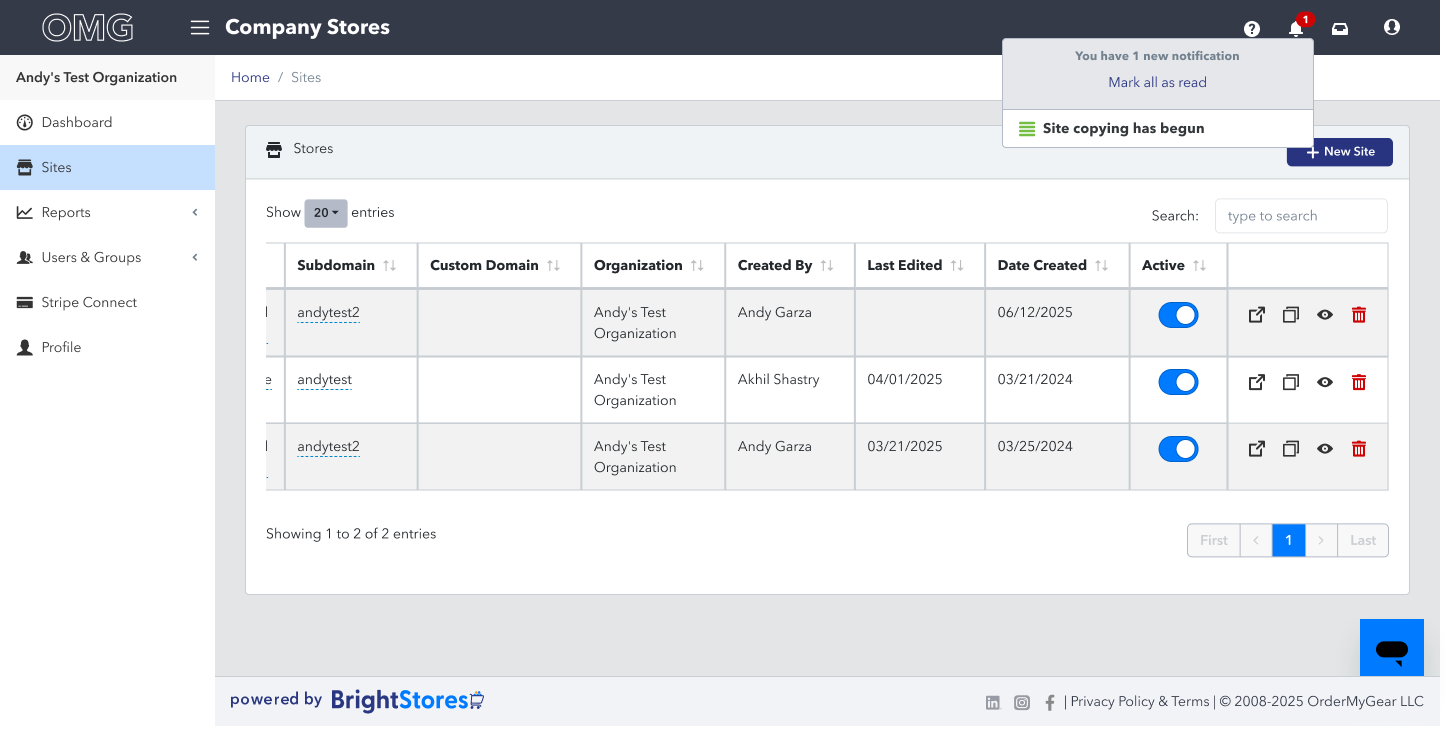The width and height of the screenshot is (1454, 733).
Task: Delete the site created 06/12/2025
Action: [x=1359, y=315]
